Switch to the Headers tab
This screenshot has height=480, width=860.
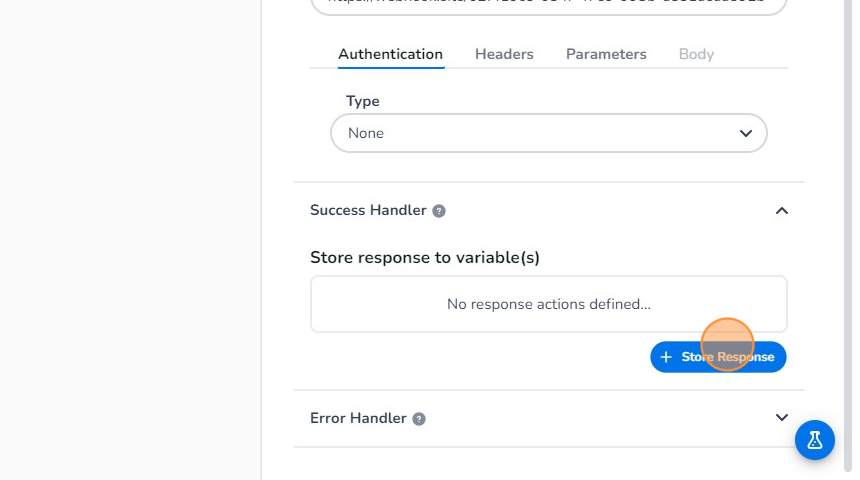pos(504,54)
